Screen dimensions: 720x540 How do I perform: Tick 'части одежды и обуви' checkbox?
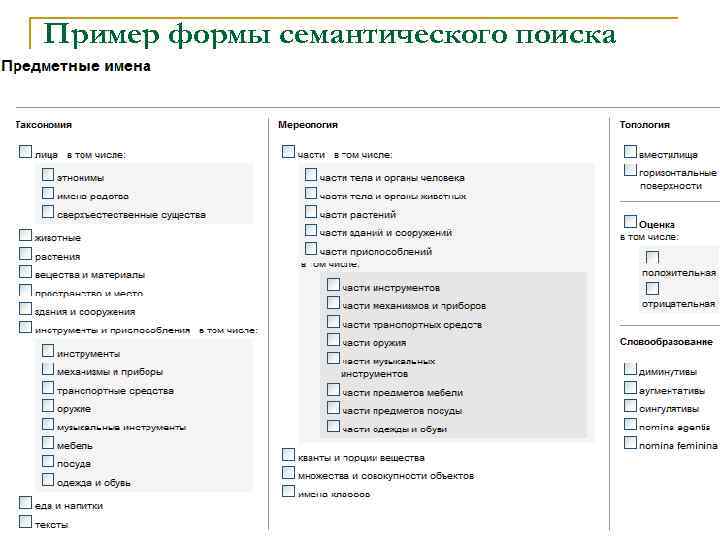[x=333, y=427]
